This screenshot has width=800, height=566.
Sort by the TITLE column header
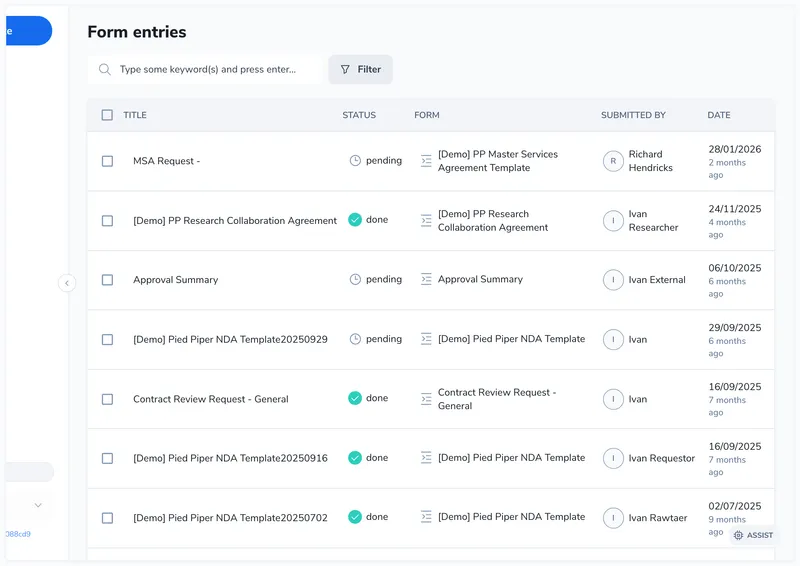[135, 115]
